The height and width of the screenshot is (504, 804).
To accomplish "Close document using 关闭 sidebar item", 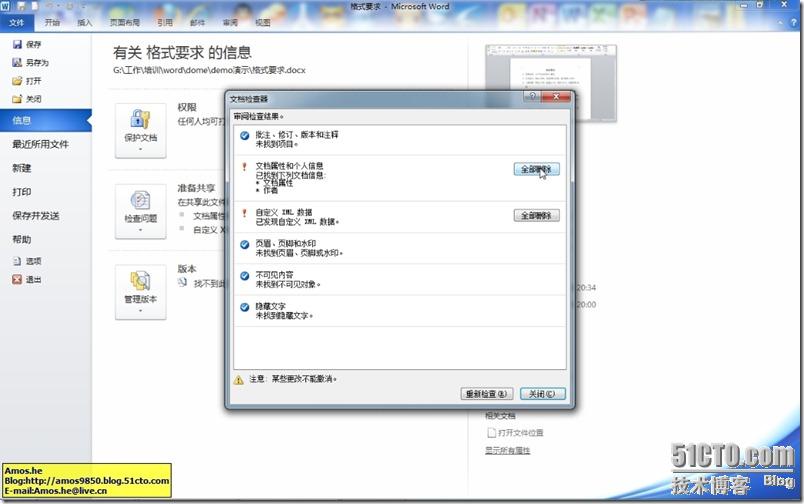I will [27, 99].
